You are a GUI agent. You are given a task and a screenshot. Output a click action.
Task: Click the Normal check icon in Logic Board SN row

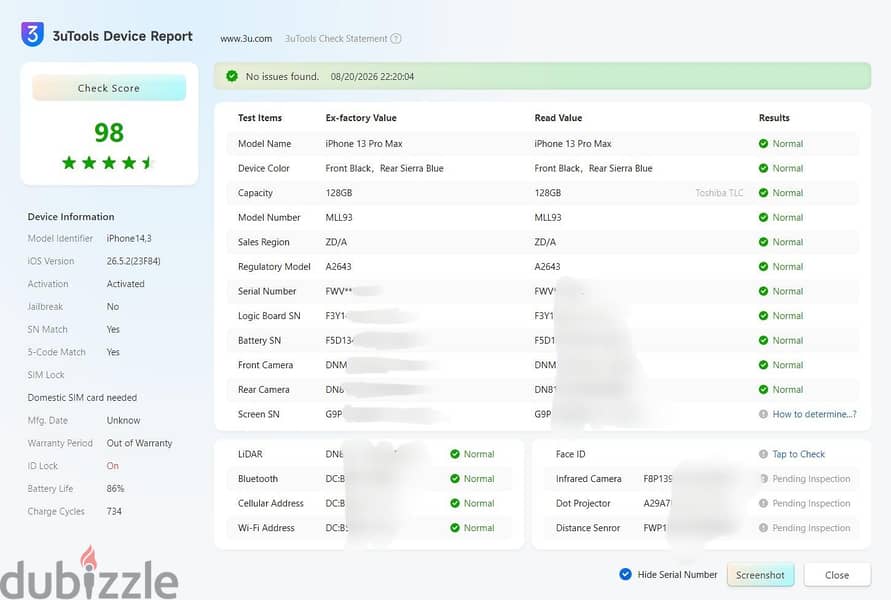click(763, 316)
